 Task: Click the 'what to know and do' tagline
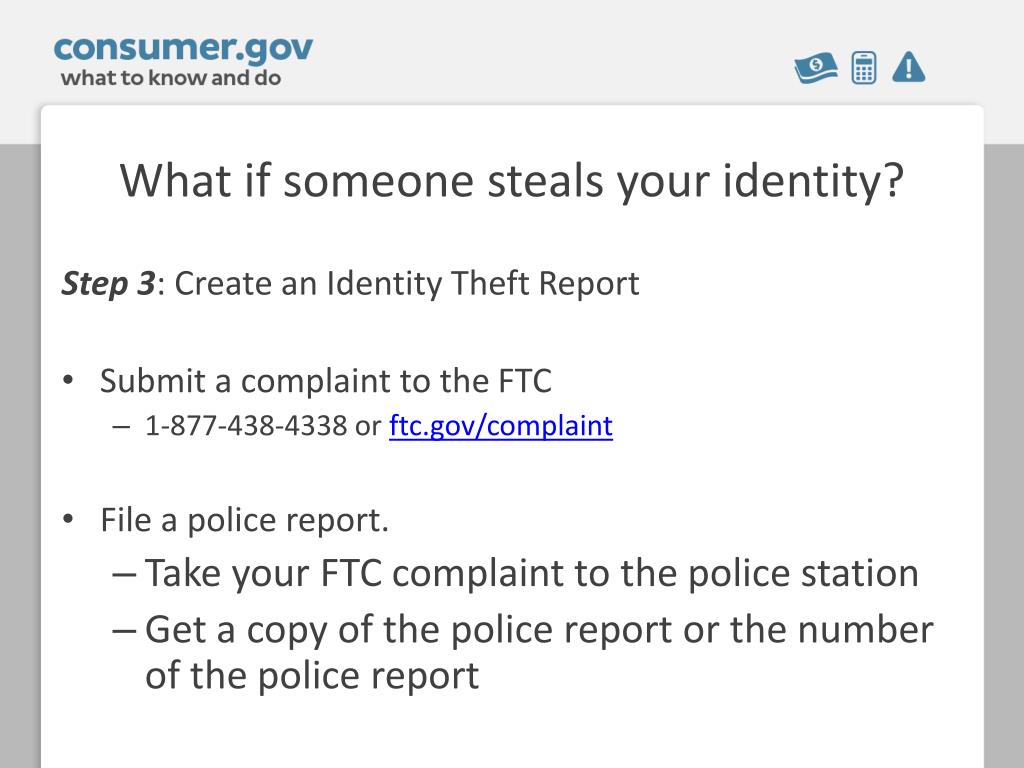coord(170,78)
